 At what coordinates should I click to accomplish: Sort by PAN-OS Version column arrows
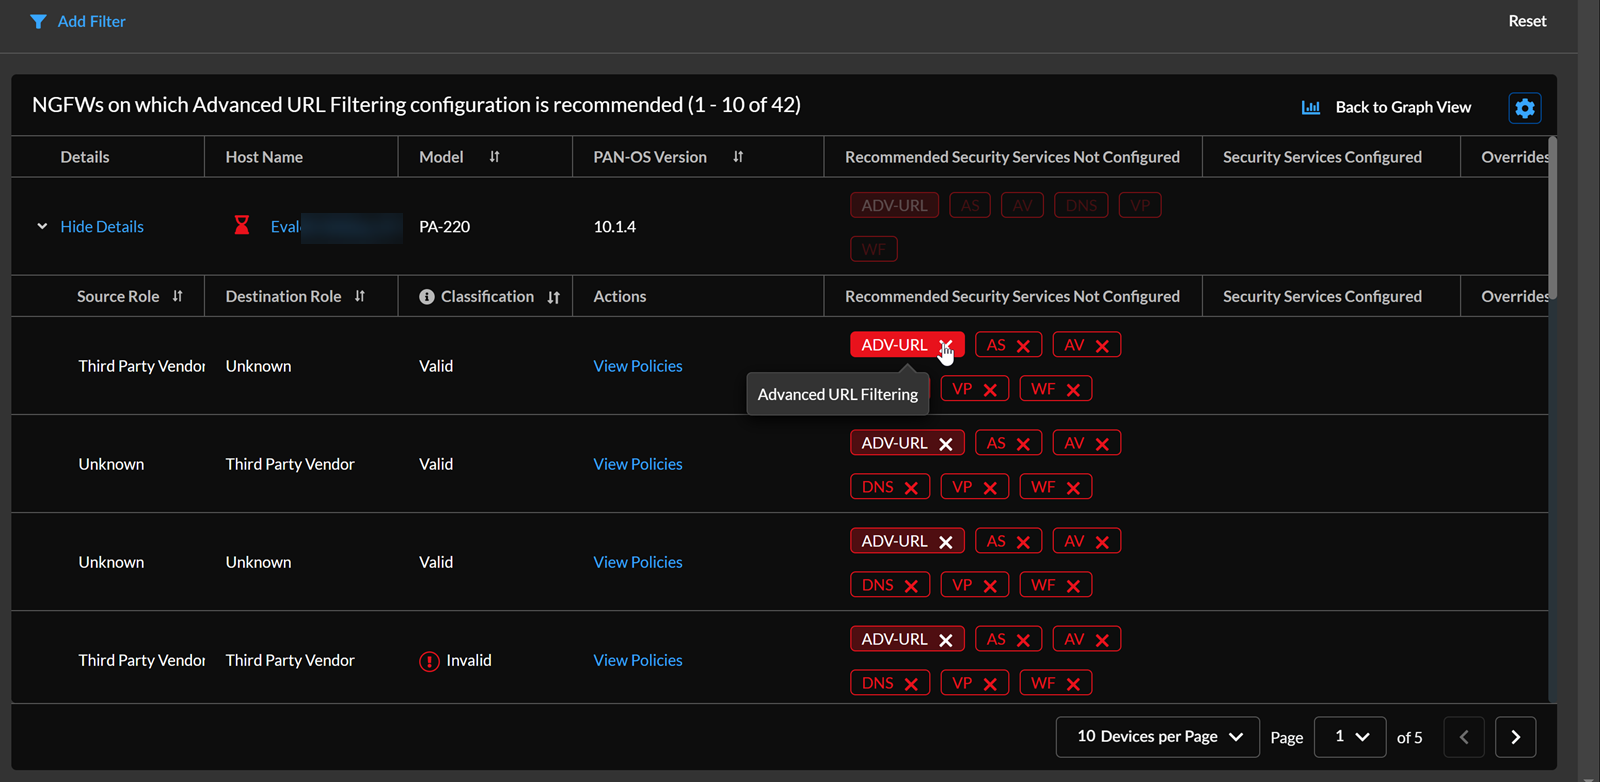tap(738, 157)
